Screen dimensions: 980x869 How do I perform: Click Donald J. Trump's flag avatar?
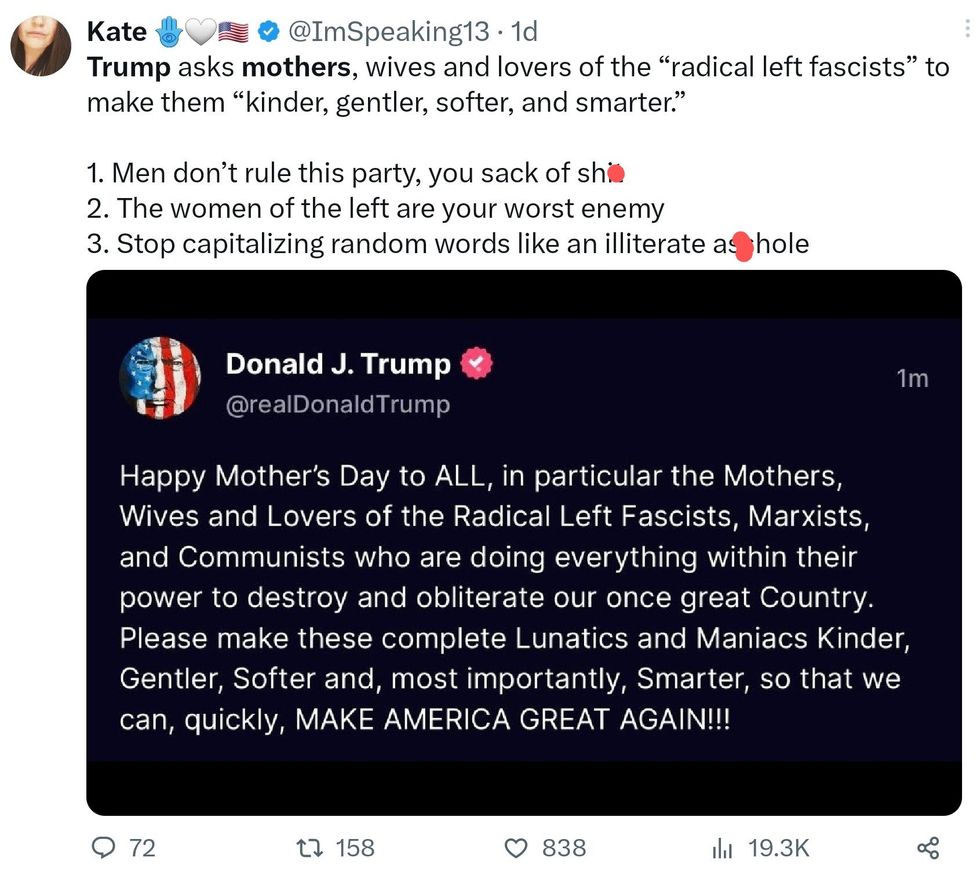160,378
